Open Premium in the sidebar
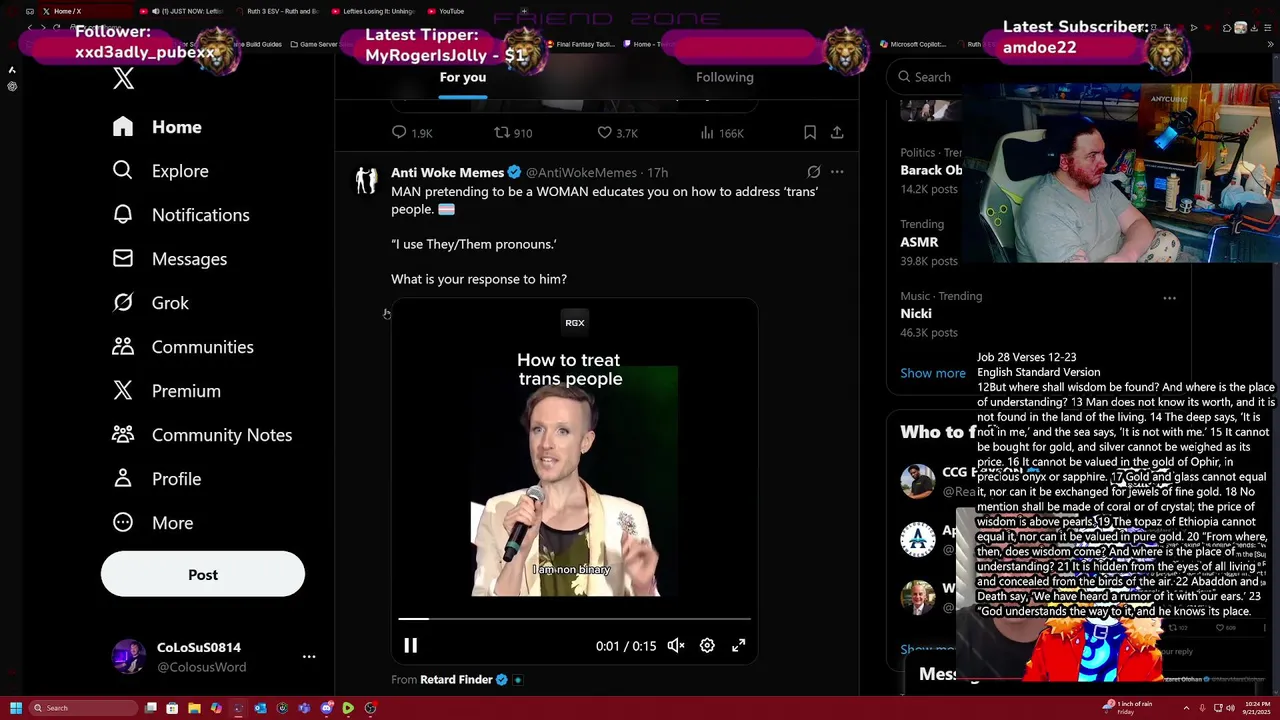The image size is (1280, 720). pyautogui.click(x=167, y=391)
